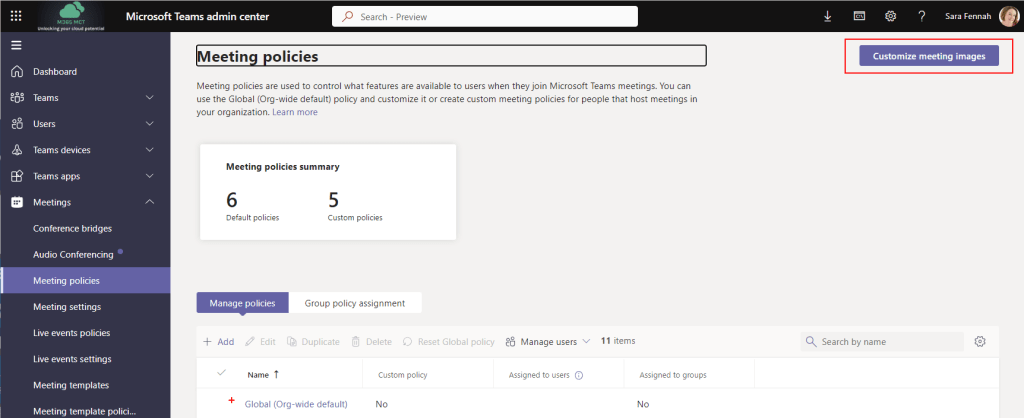The width and height of the screenshot is (1024, 418).
Task: Click the Dashboard home icon in sidebar
Action: [17, 72]
